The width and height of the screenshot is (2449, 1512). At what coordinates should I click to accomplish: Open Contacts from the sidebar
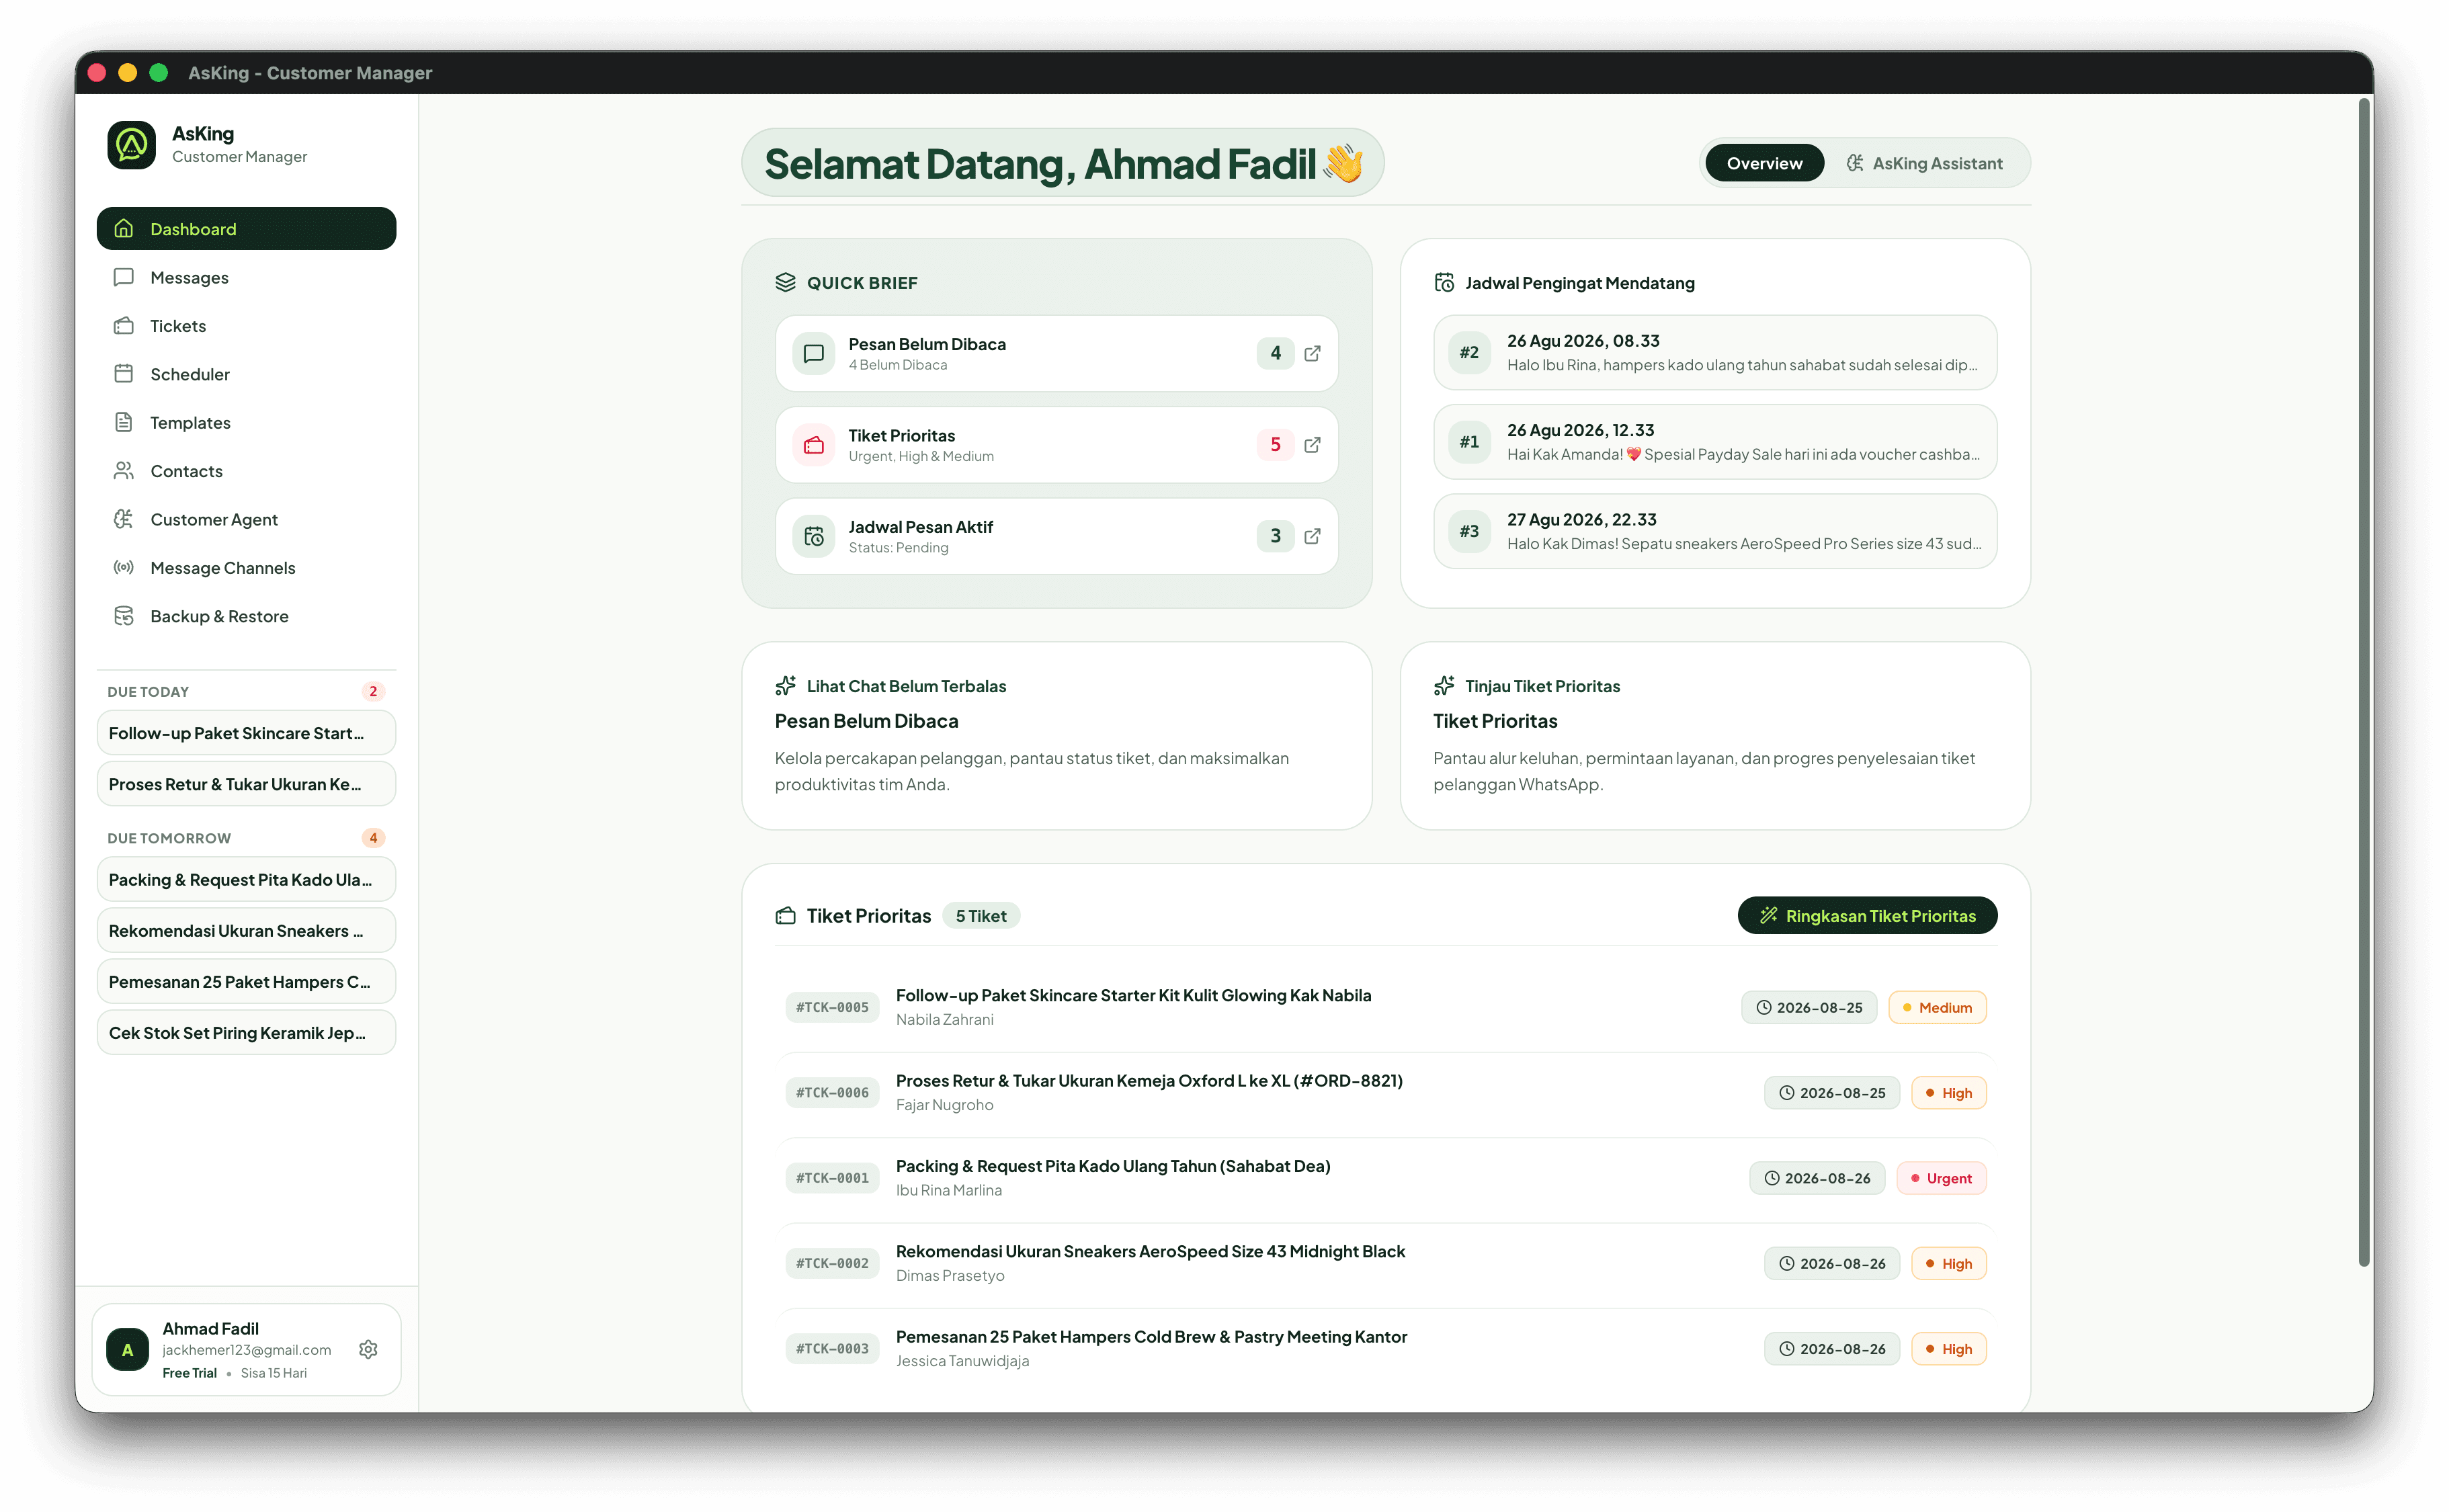coord(246,471)
